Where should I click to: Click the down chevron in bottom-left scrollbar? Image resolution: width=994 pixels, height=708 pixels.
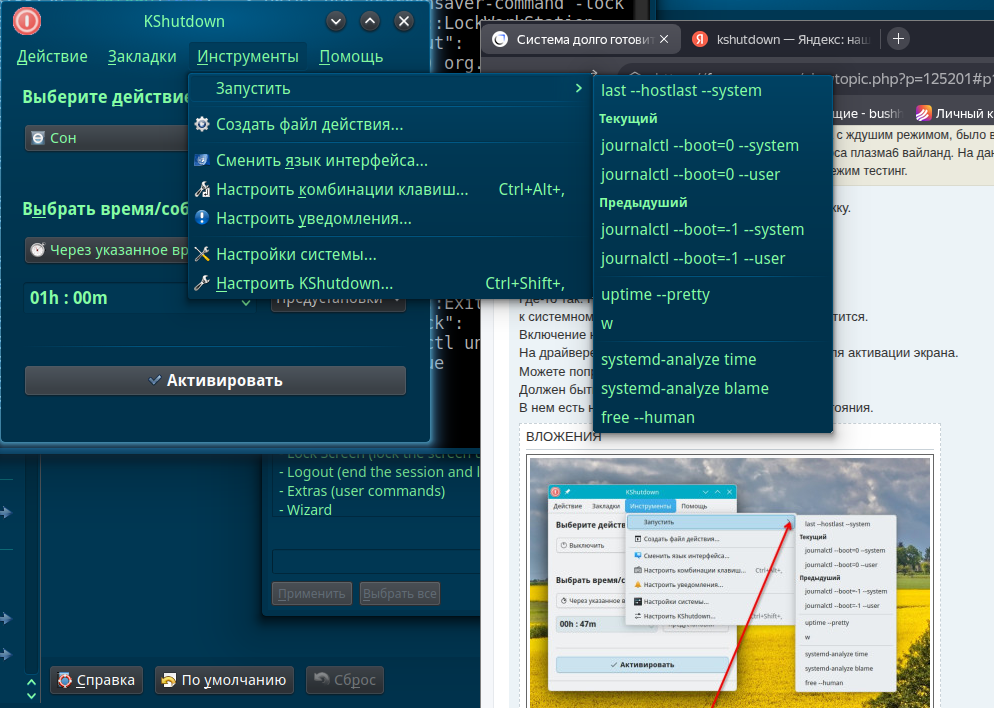coord(31,696)
